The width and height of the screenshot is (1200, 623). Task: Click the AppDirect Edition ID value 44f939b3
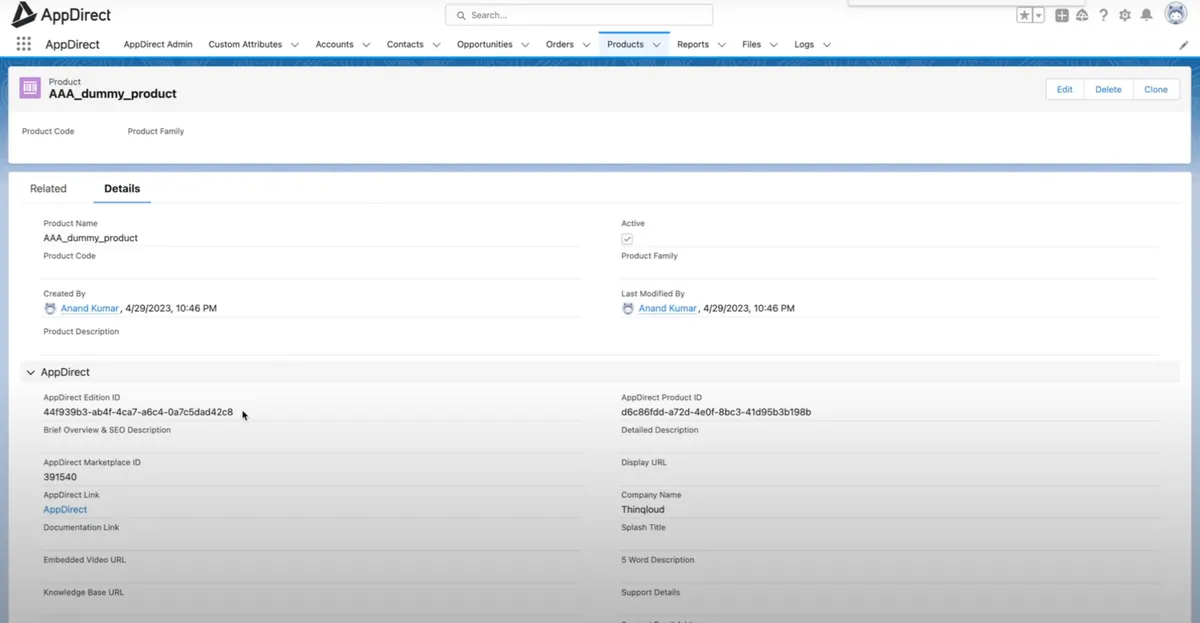[138, 412]
